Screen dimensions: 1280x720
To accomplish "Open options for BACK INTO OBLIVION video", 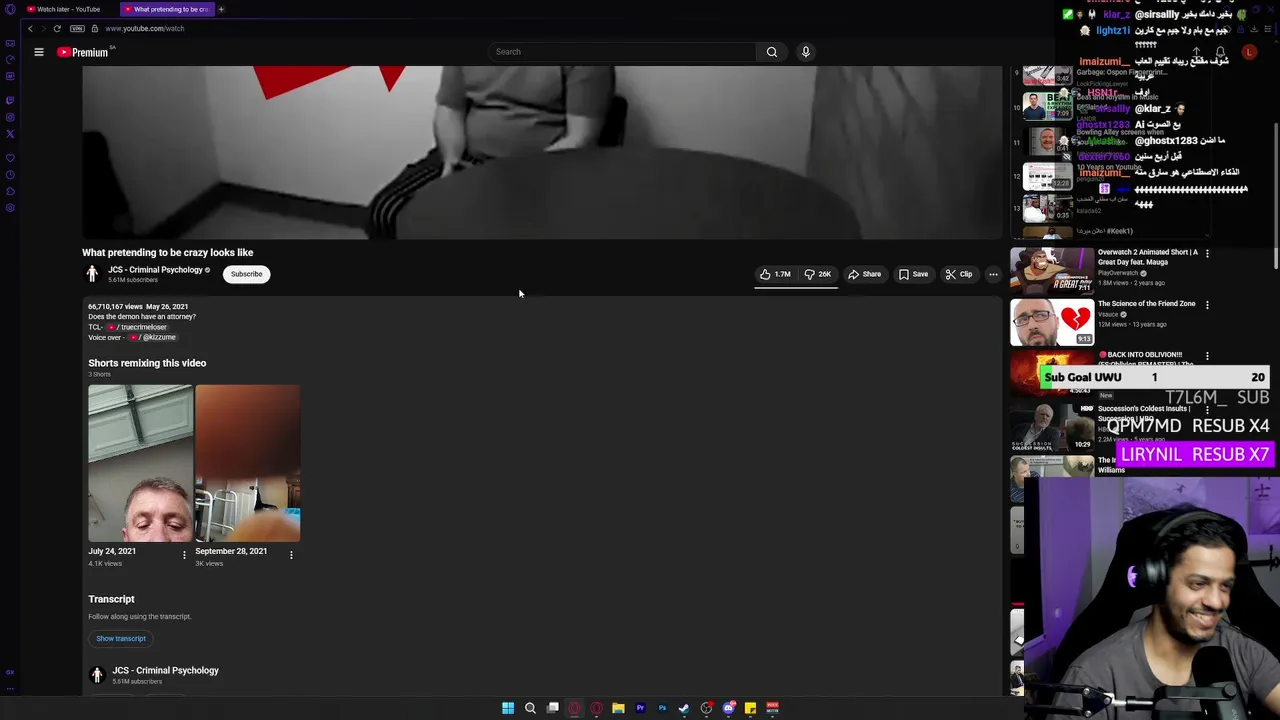I will (x=1207, y=356).
